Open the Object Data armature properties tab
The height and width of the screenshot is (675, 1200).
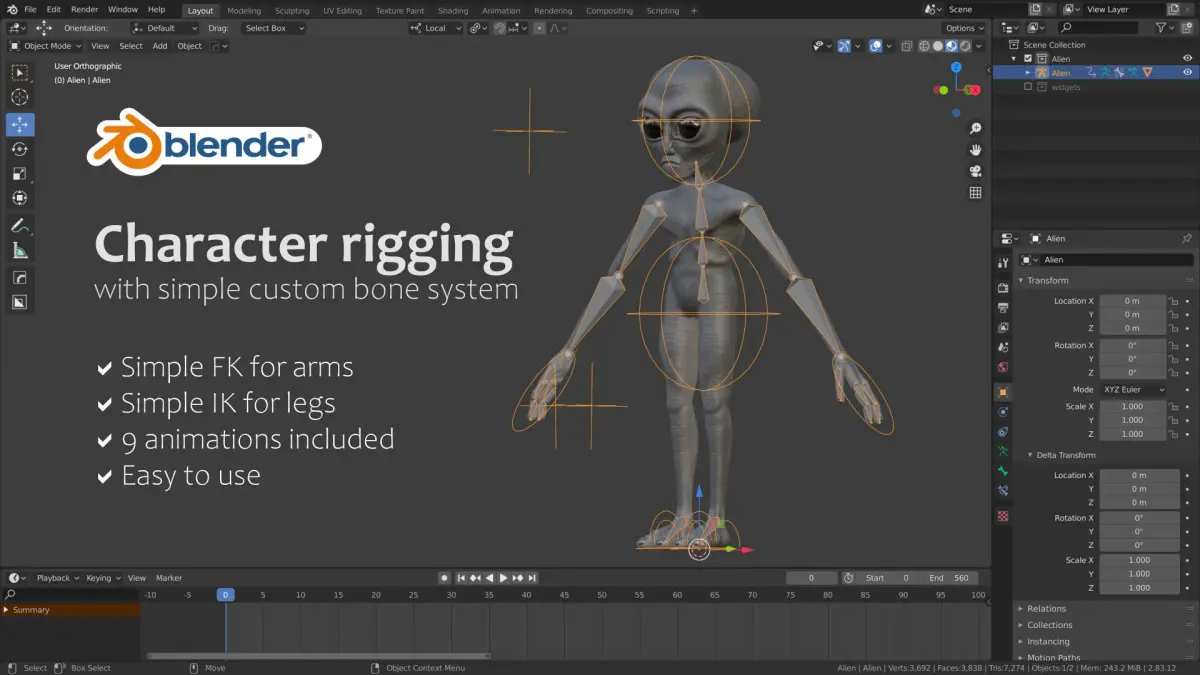coord(1003,451)
